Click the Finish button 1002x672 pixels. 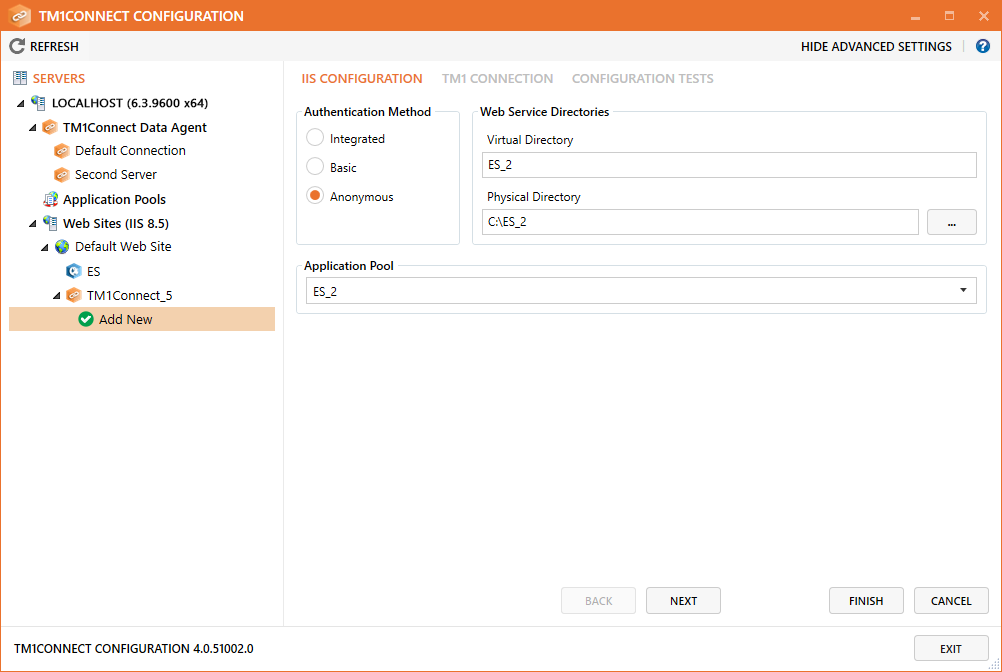click(866, 600)
